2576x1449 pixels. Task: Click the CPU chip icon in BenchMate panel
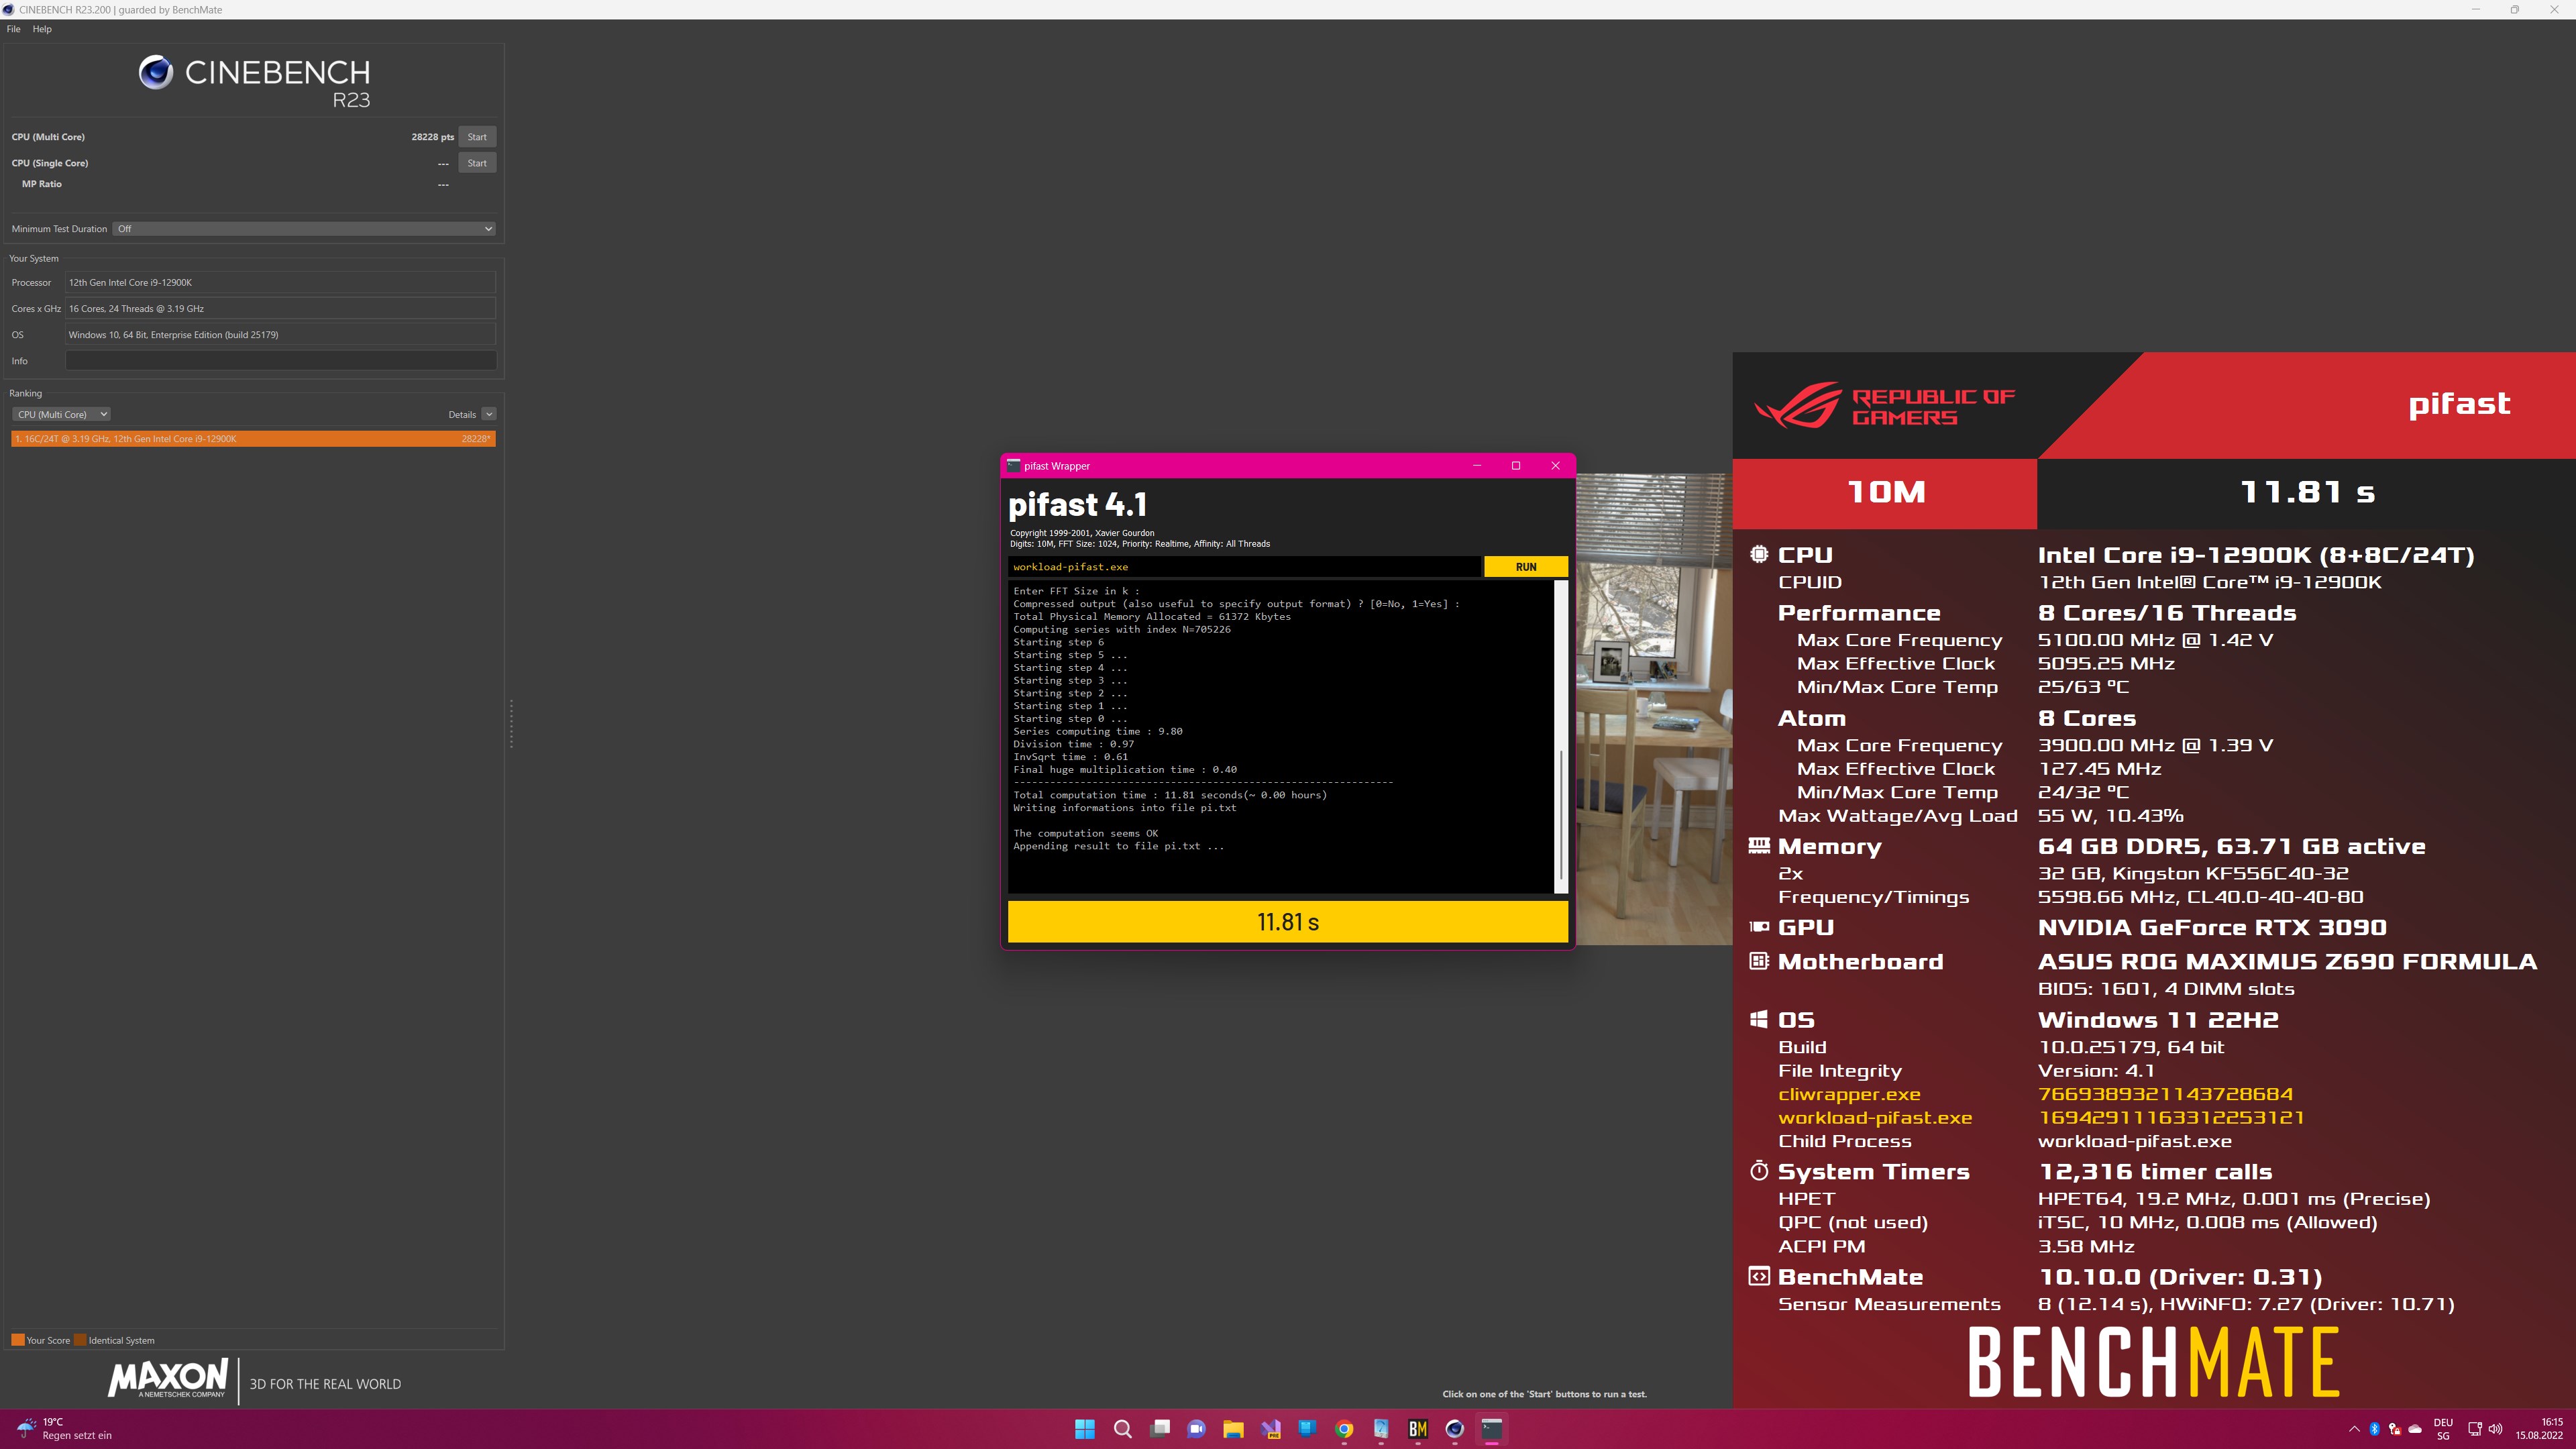point(1759,554)
